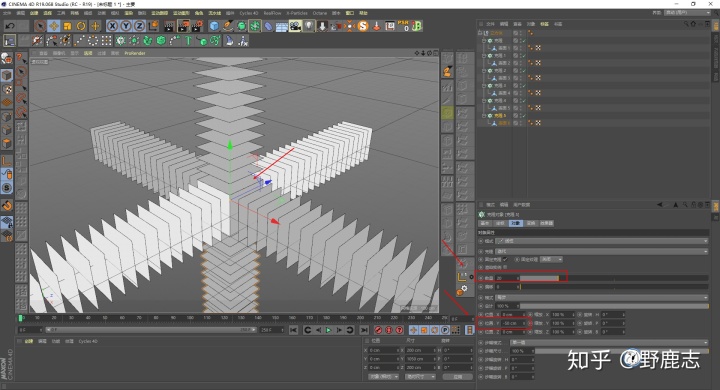Collapse the first 克隆 tree node
This screenshot has height=390, width=720.
point(484,40)
